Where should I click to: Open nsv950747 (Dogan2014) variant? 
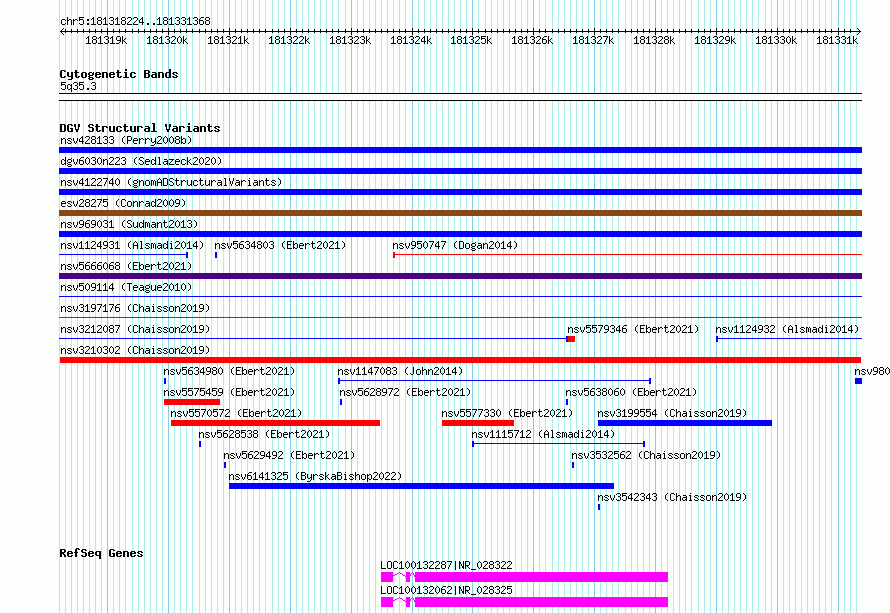(x=455, y=245)
